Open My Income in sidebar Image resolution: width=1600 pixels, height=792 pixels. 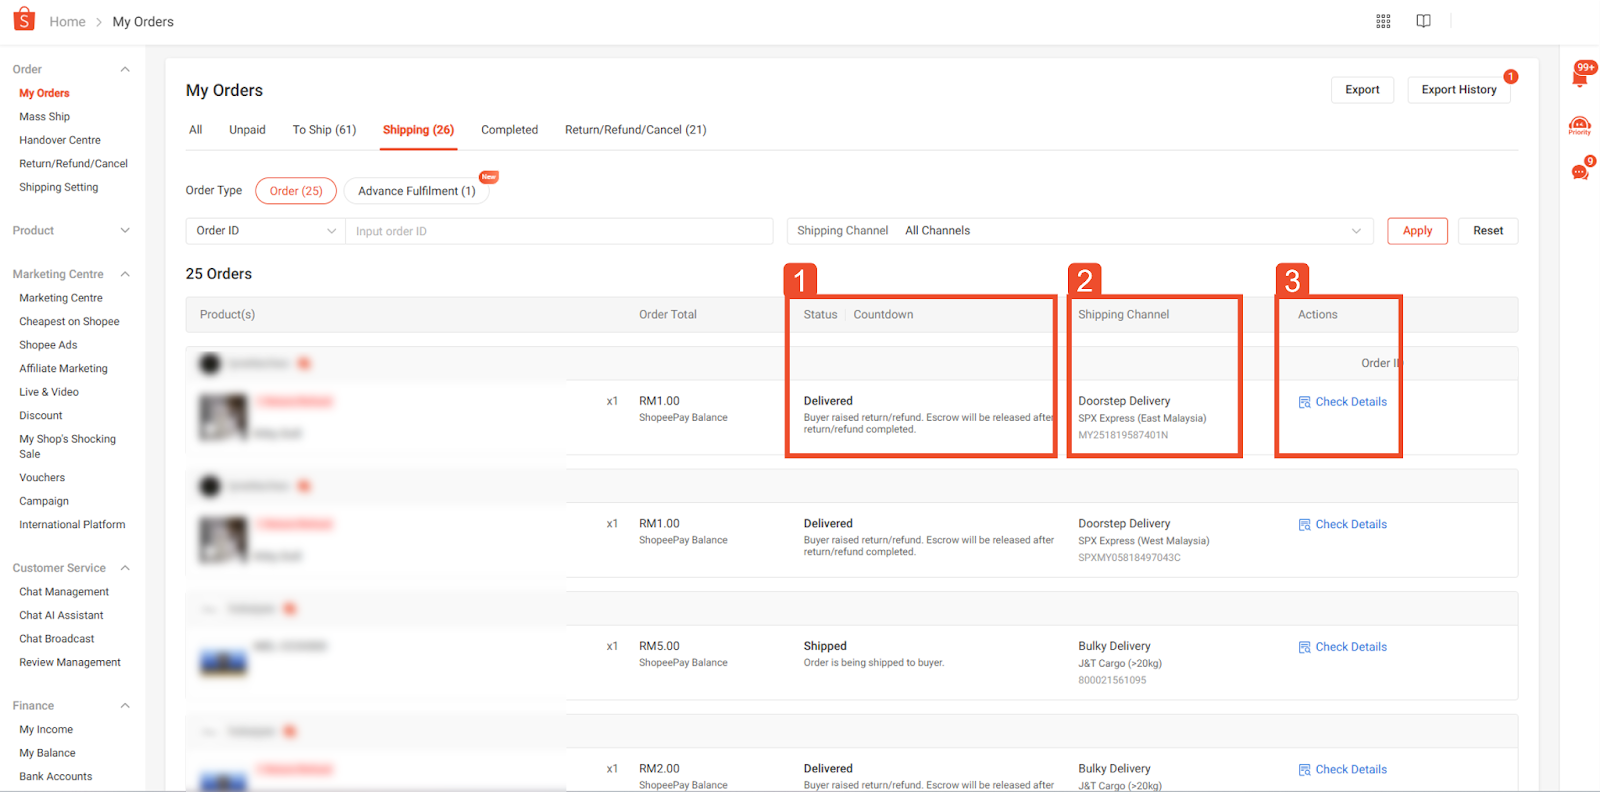pos(46,730)
